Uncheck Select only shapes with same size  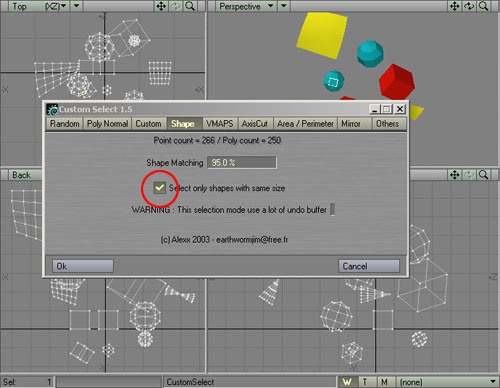160,188
